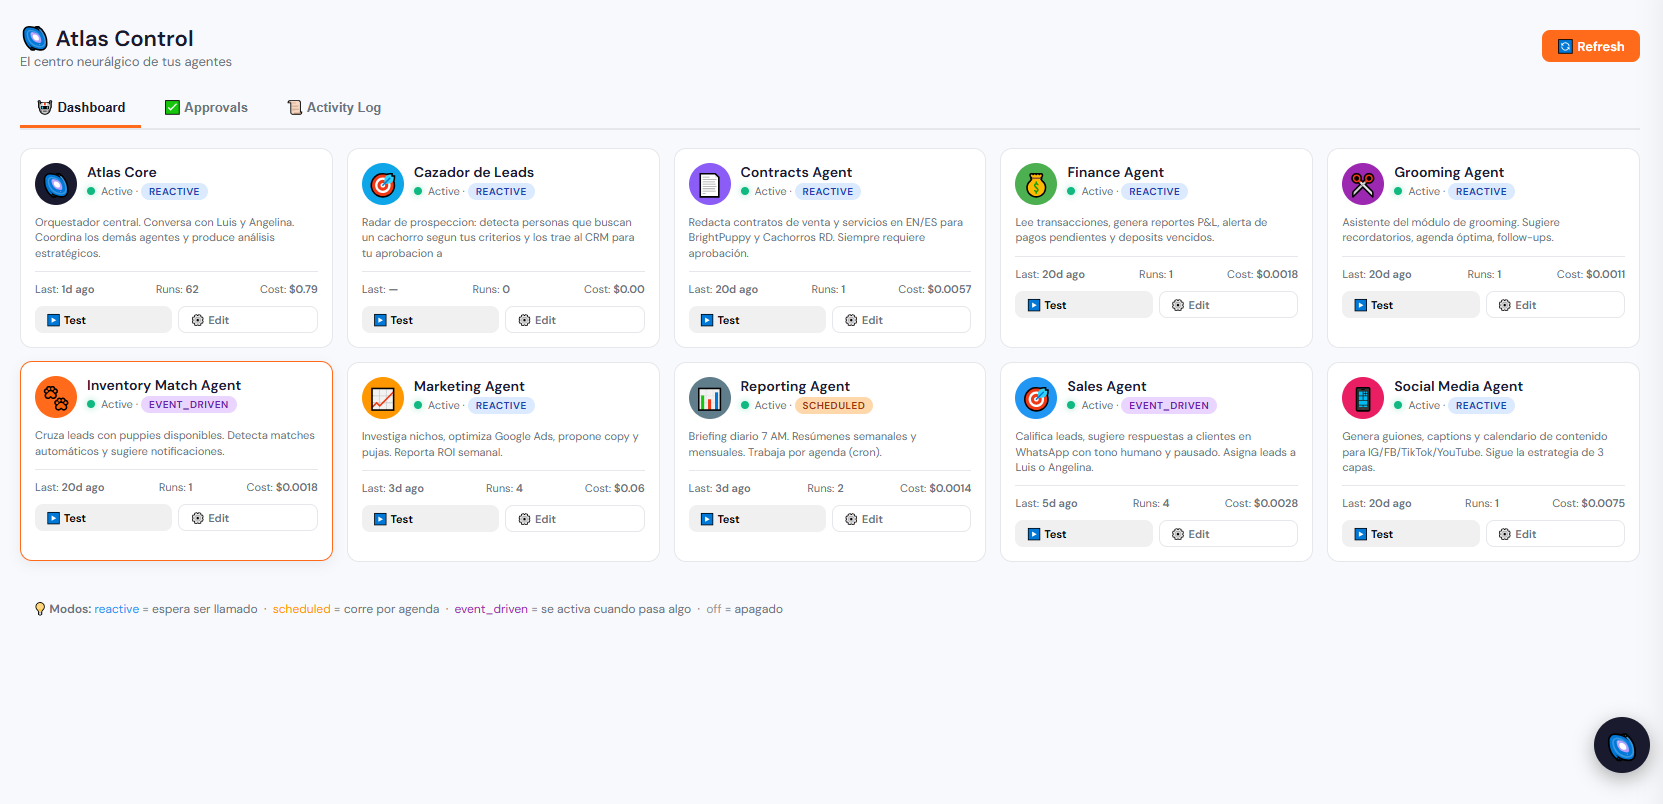Run Test on Social Media Agent

(x=1411, y=534)
